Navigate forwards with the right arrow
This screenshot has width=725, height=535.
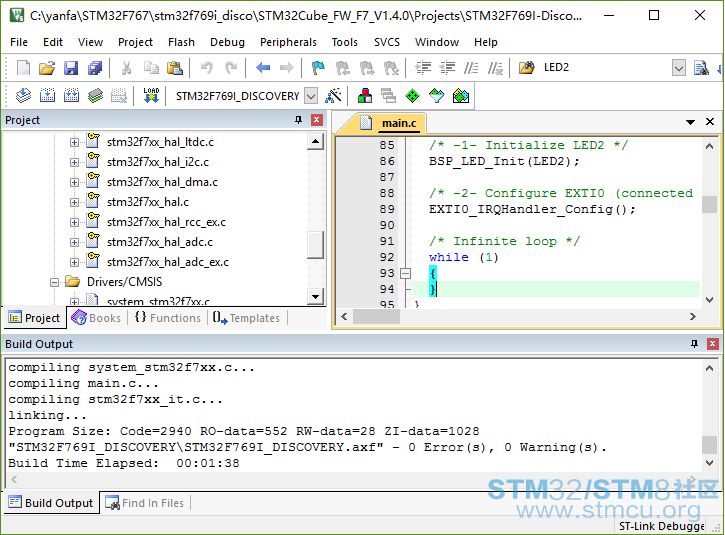pos(287,68)
